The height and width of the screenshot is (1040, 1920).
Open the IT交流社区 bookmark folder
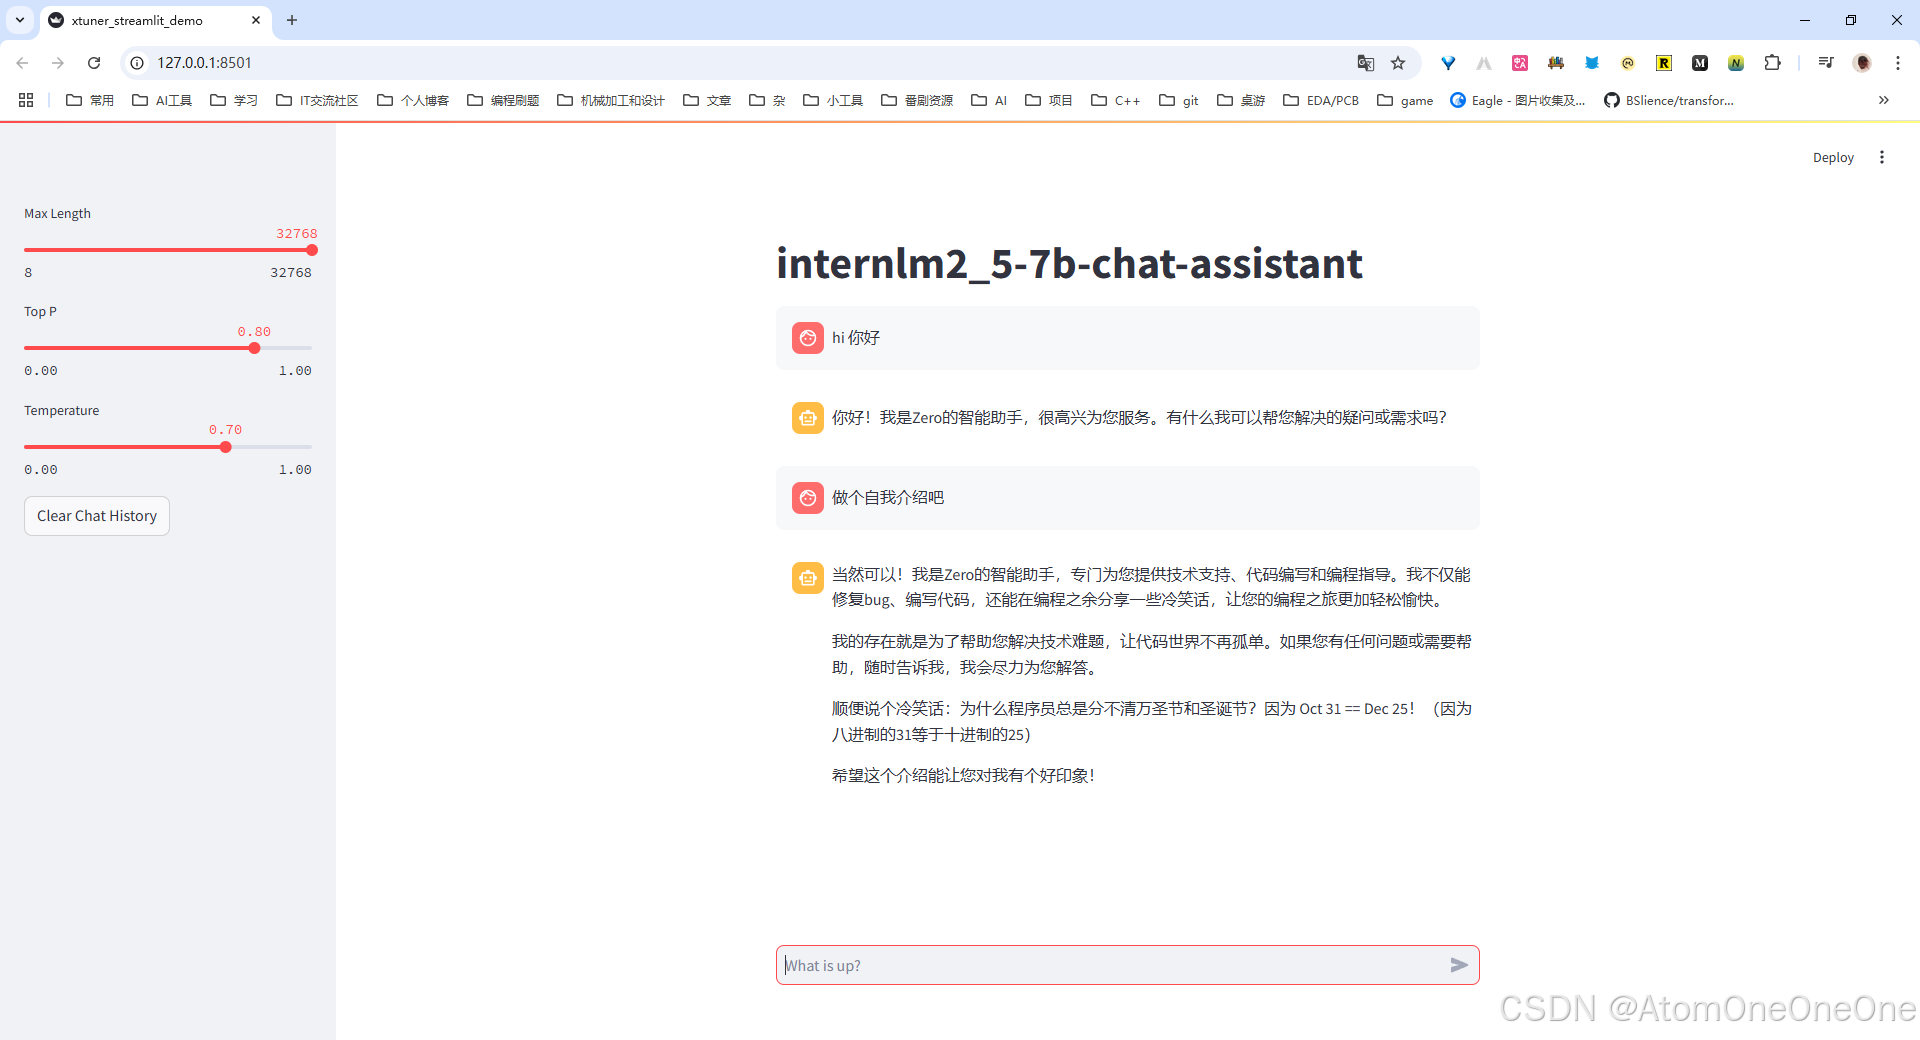point(317,100)
